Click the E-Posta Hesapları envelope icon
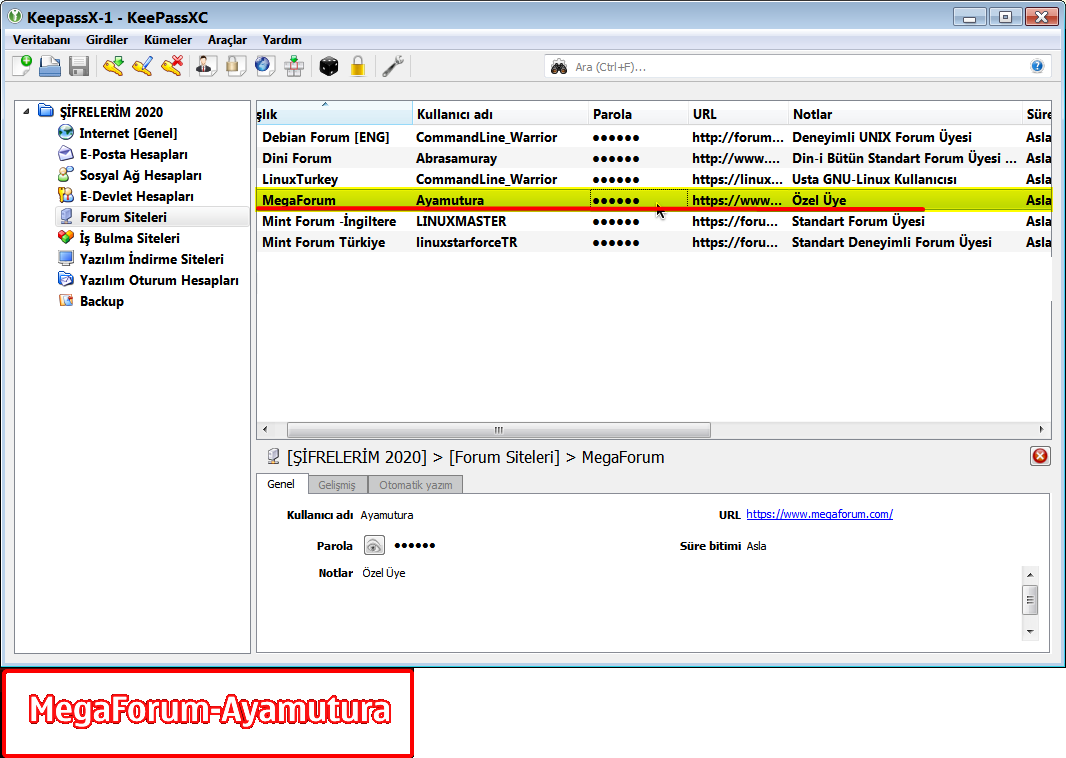Viewport: 1066px width, 758px height. (66, 153)
